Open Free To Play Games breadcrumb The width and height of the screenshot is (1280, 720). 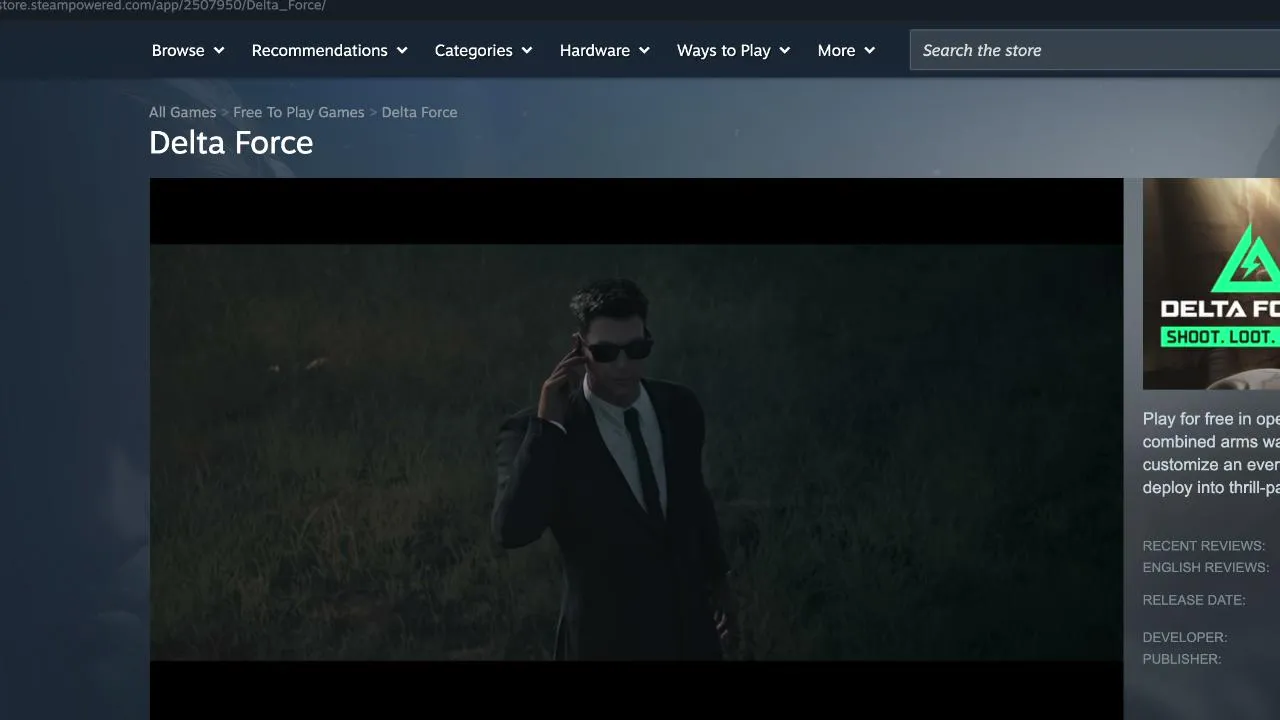click(x=299, y=112)
